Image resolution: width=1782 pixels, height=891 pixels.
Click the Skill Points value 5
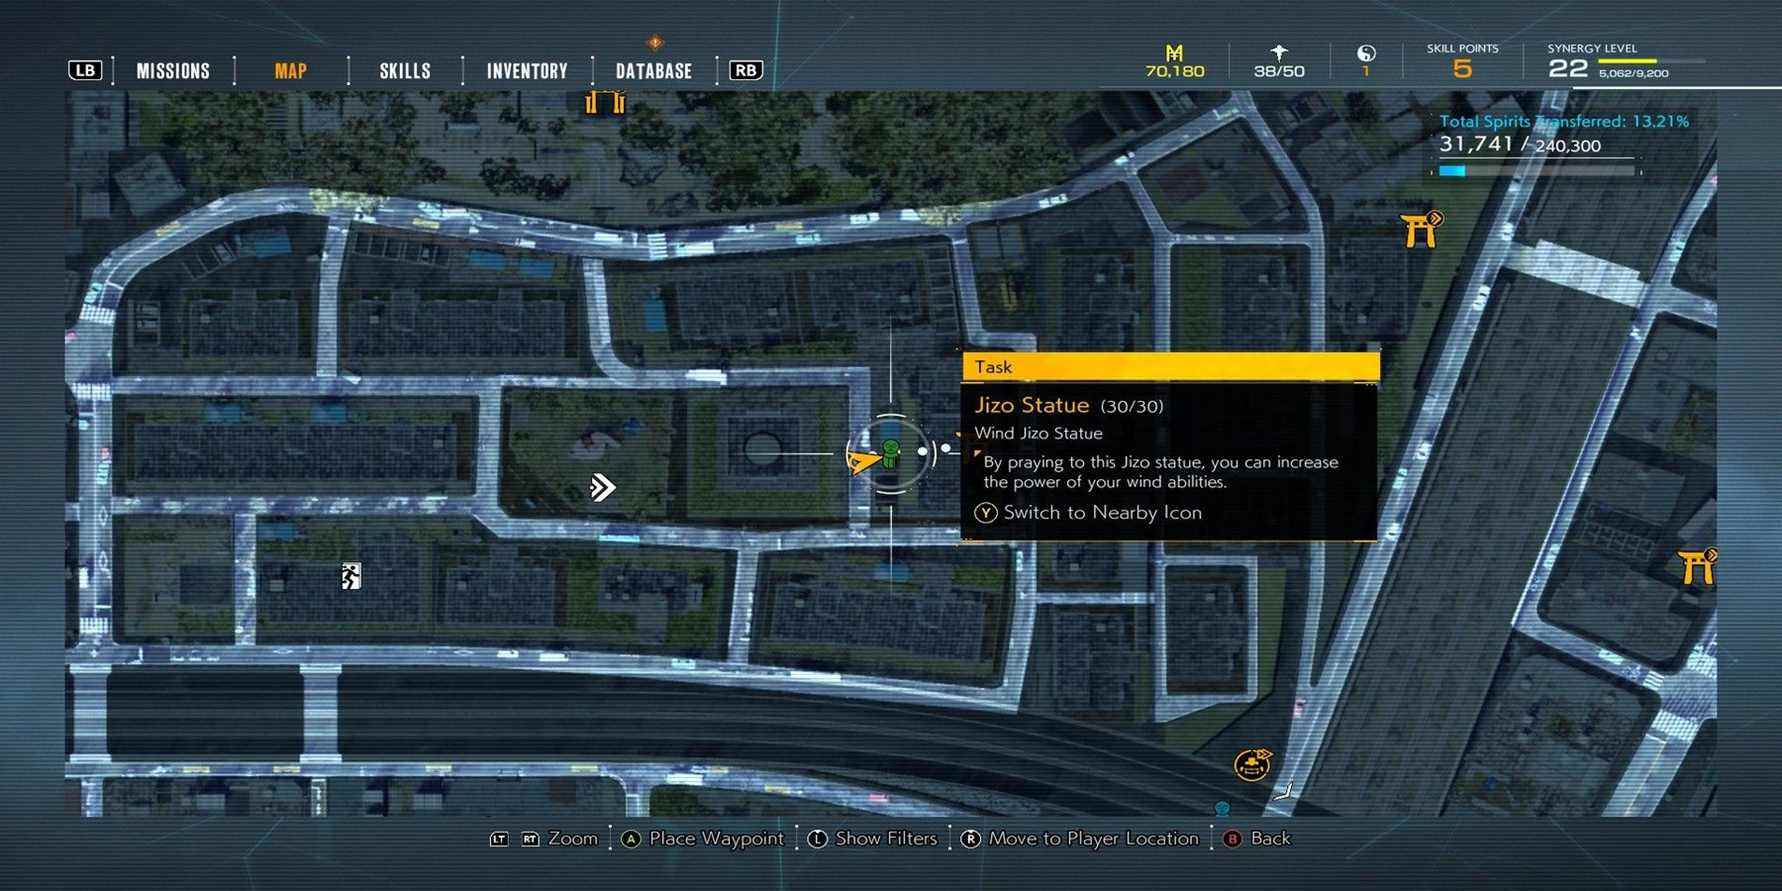point(1462,69)
